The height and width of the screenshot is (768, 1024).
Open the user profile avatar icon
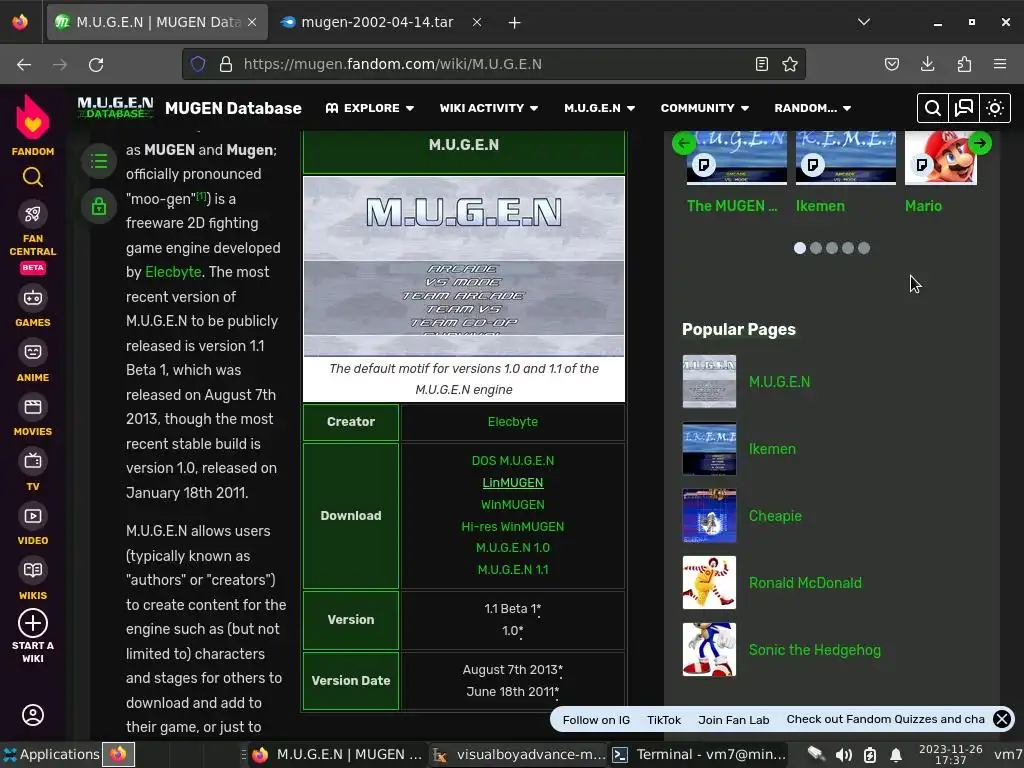click(x=33, y=714)
